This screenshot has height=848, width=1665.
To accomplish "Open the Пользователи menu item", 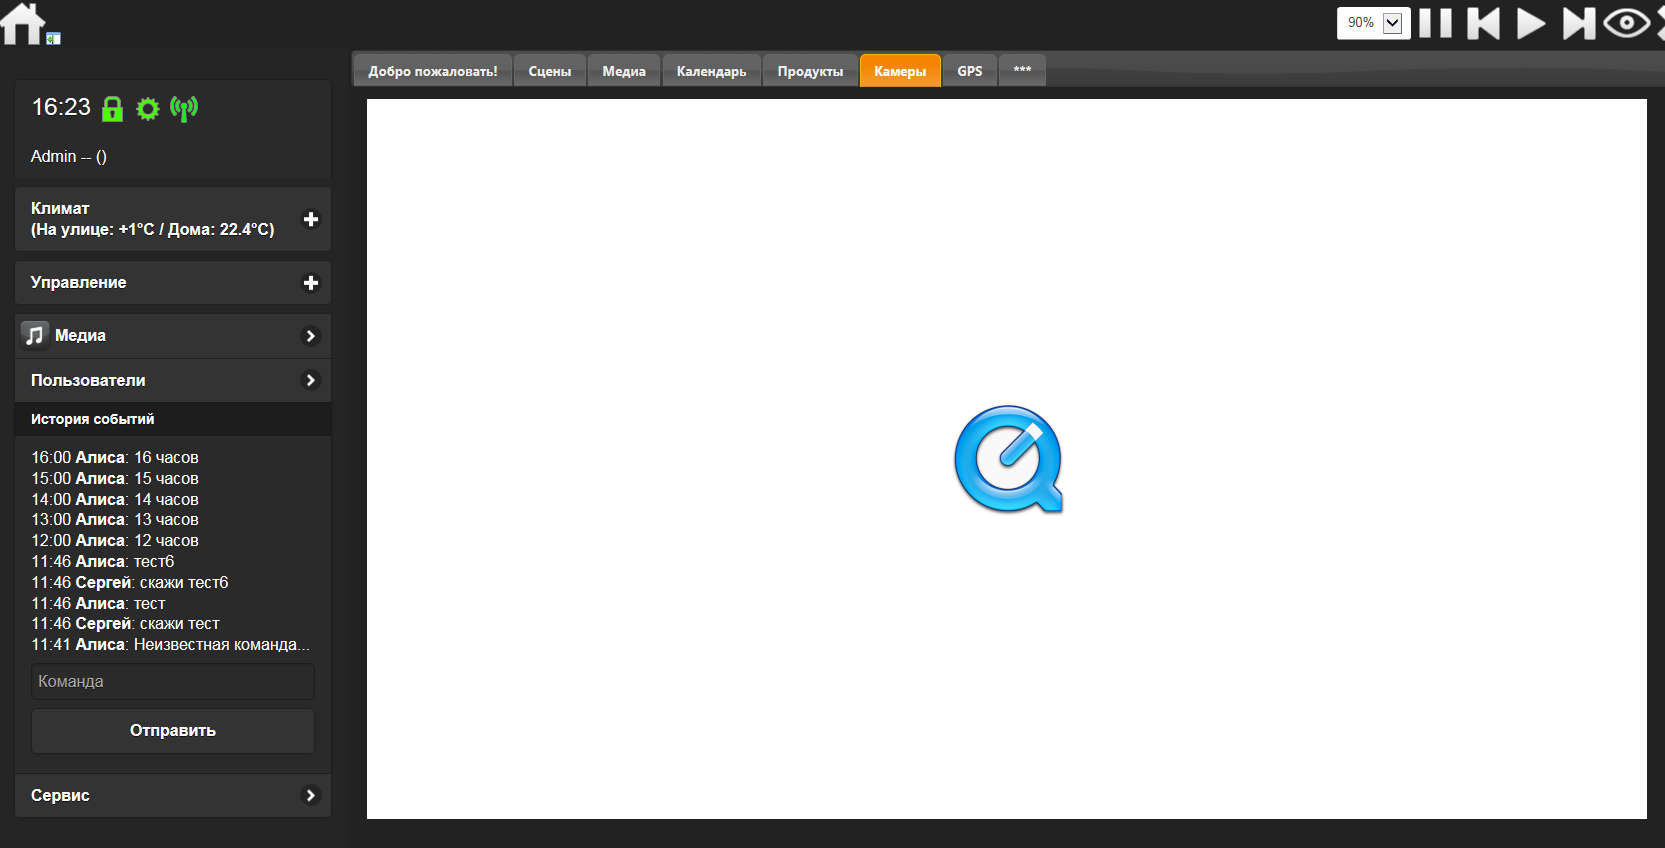I will pos(173,380).
